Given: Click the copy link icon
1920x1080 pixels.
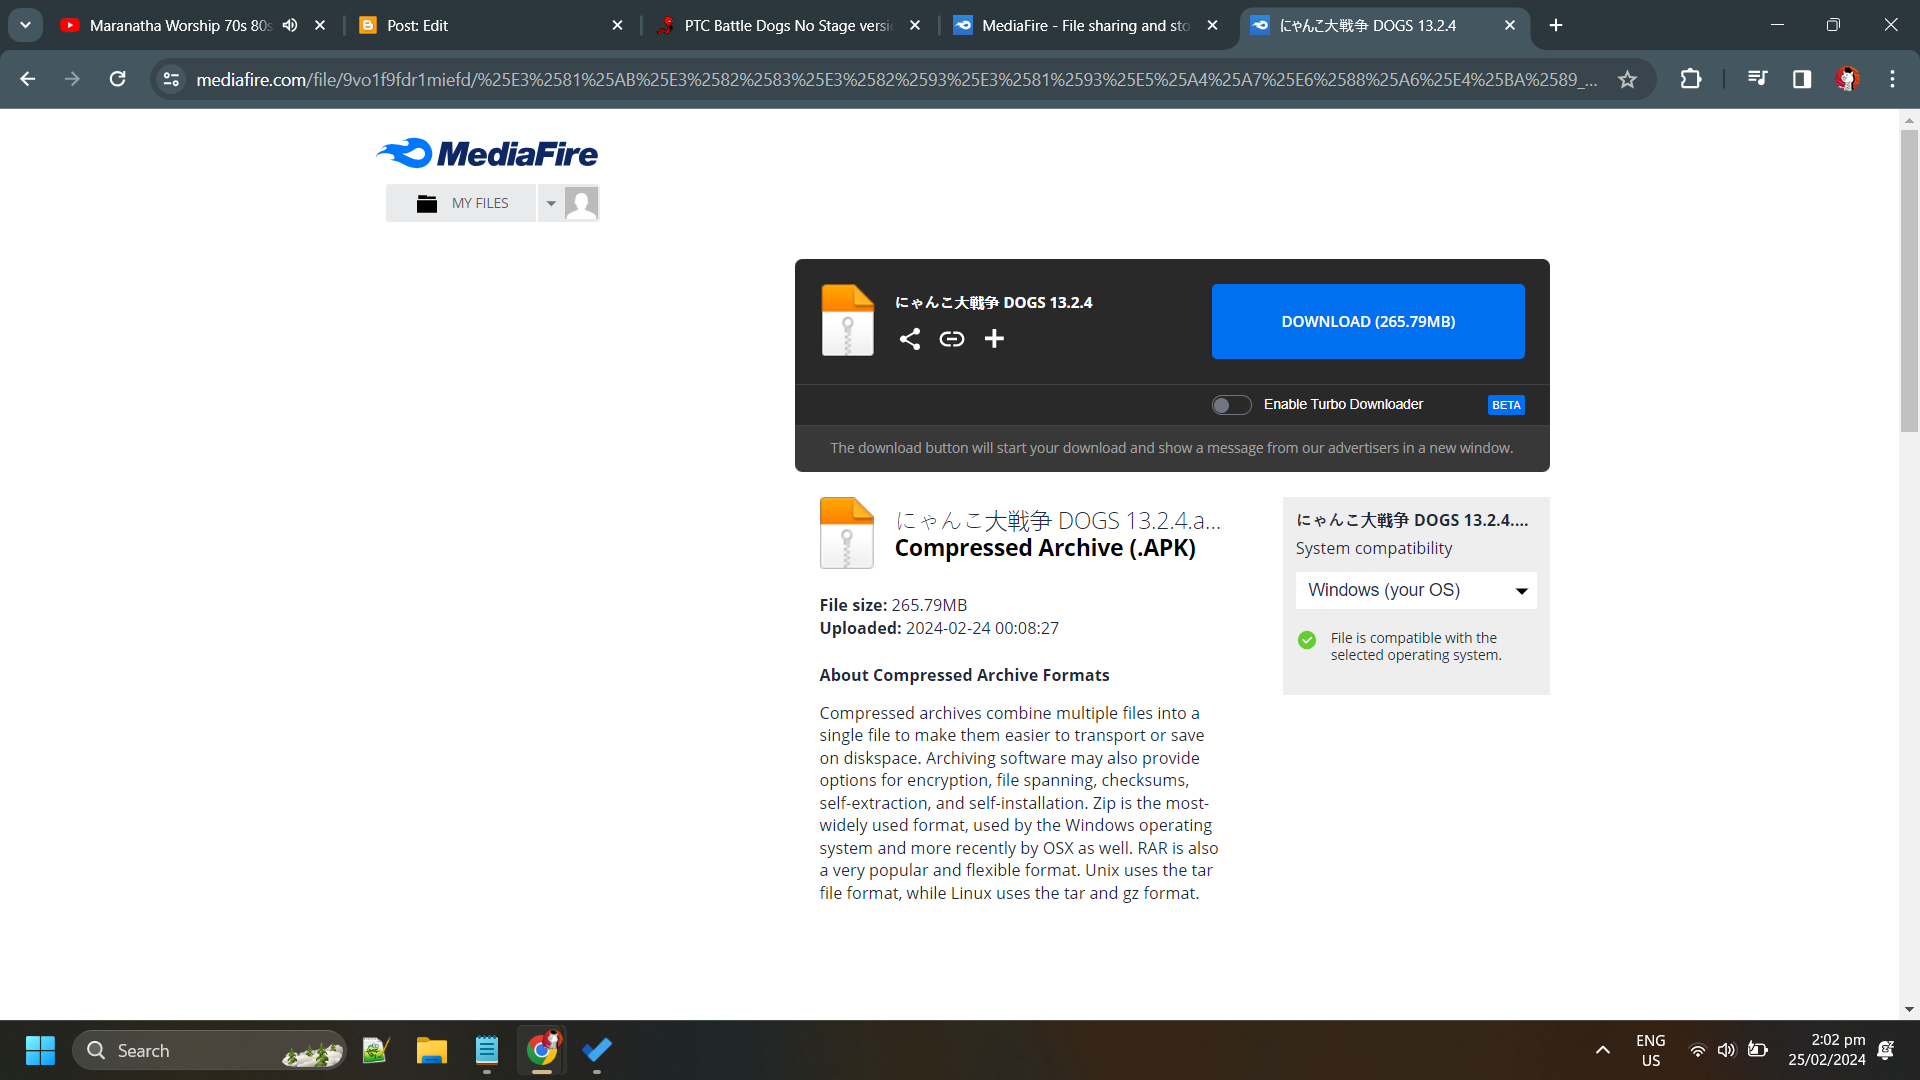Looking at the screenshot, I should [951, 339].
